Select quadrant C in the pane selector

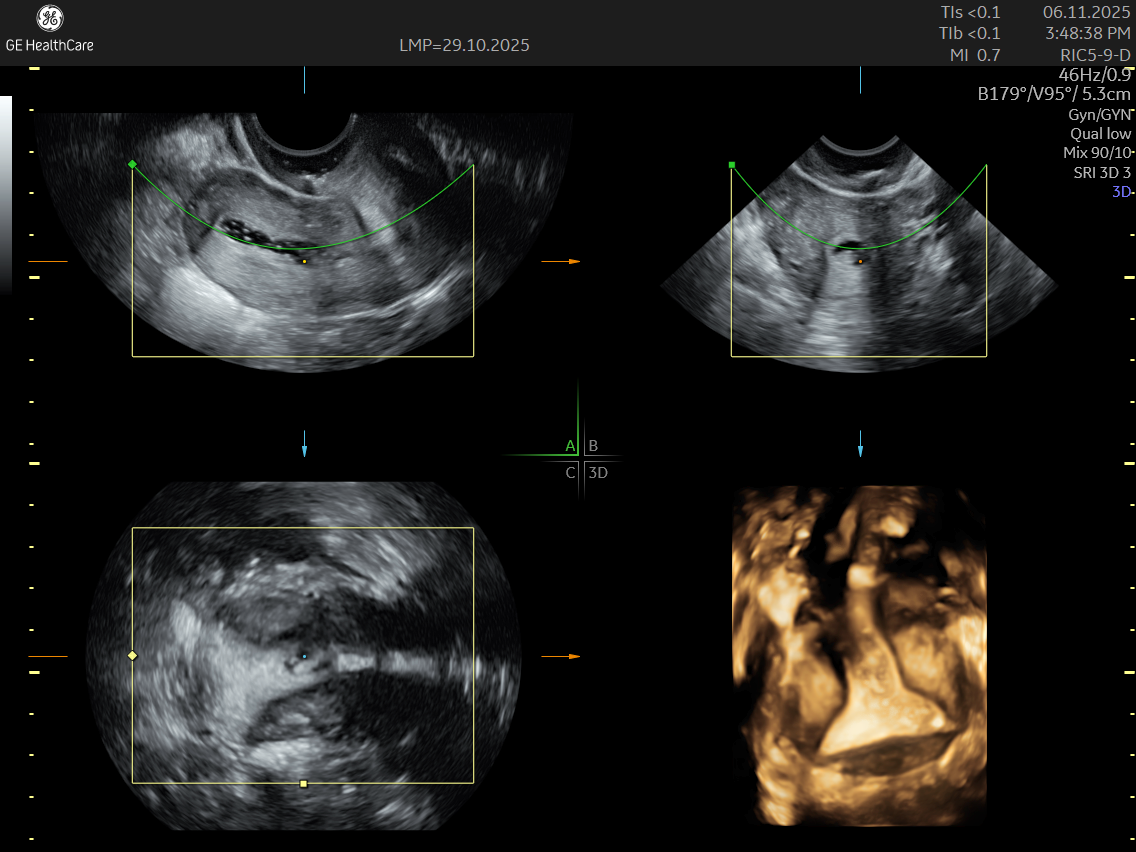tap(570, 473)
